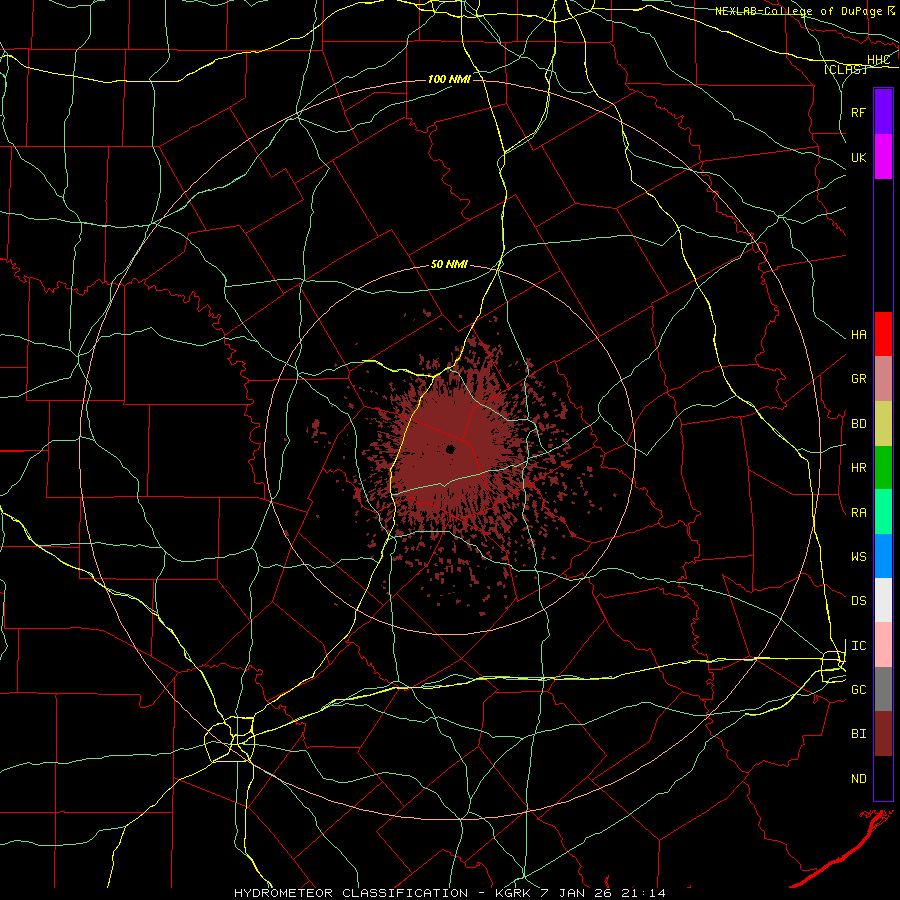Click the red HA legend swatch
The image size is (900, 900).
[883, 334]
